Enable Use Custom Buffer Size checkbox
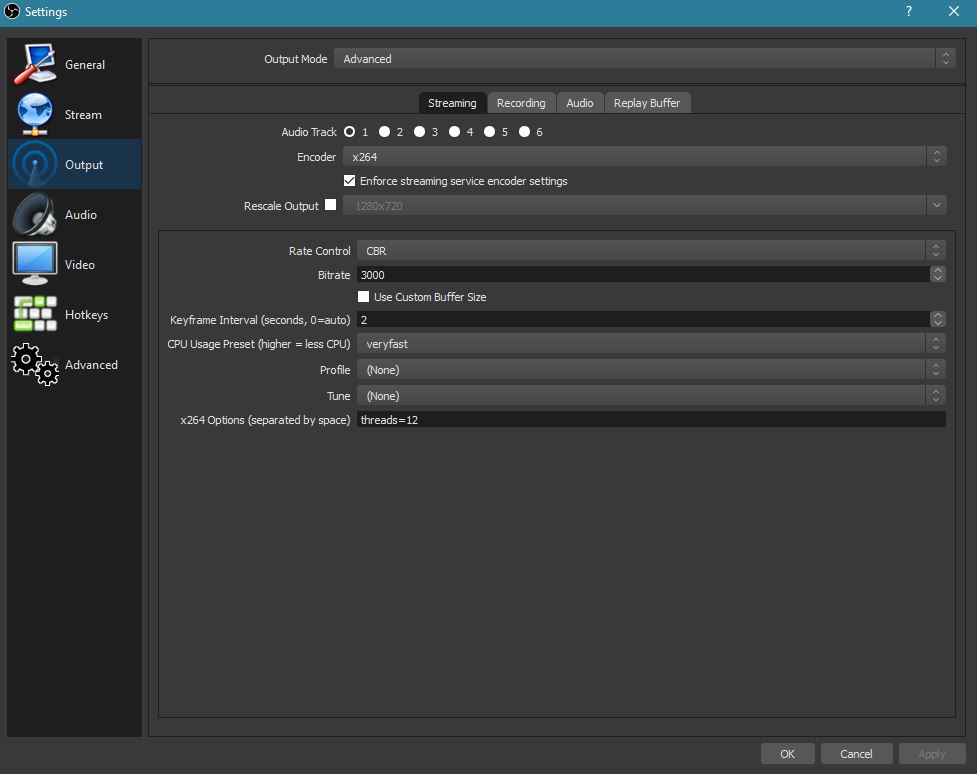 coord(363,297)
